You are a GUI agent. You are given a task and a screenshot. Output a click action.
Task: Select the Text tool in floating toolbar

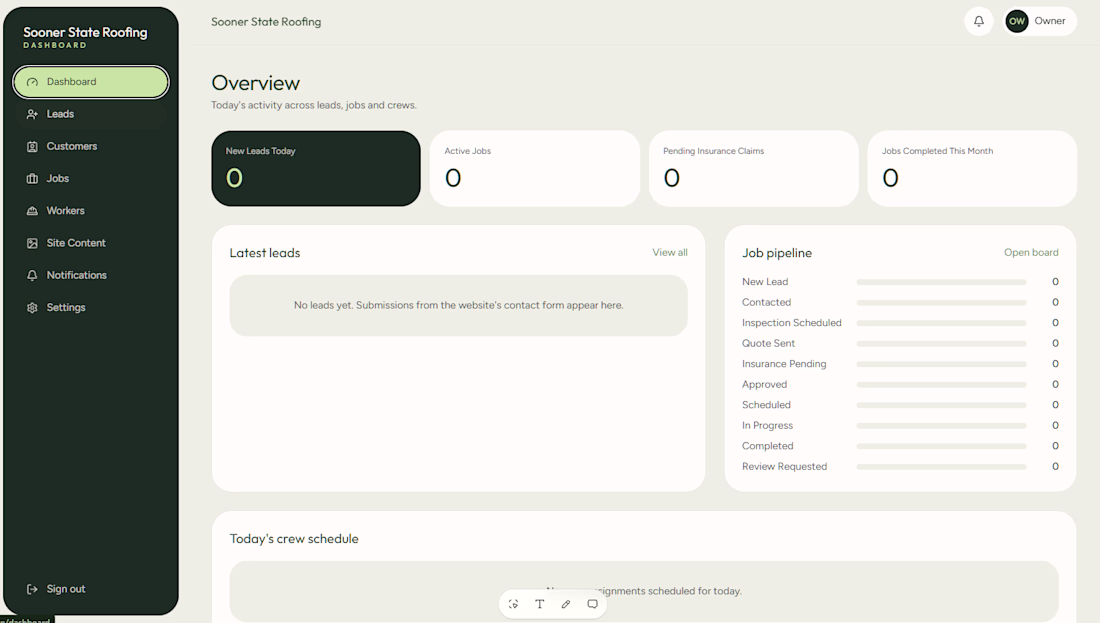pos(539,604)
